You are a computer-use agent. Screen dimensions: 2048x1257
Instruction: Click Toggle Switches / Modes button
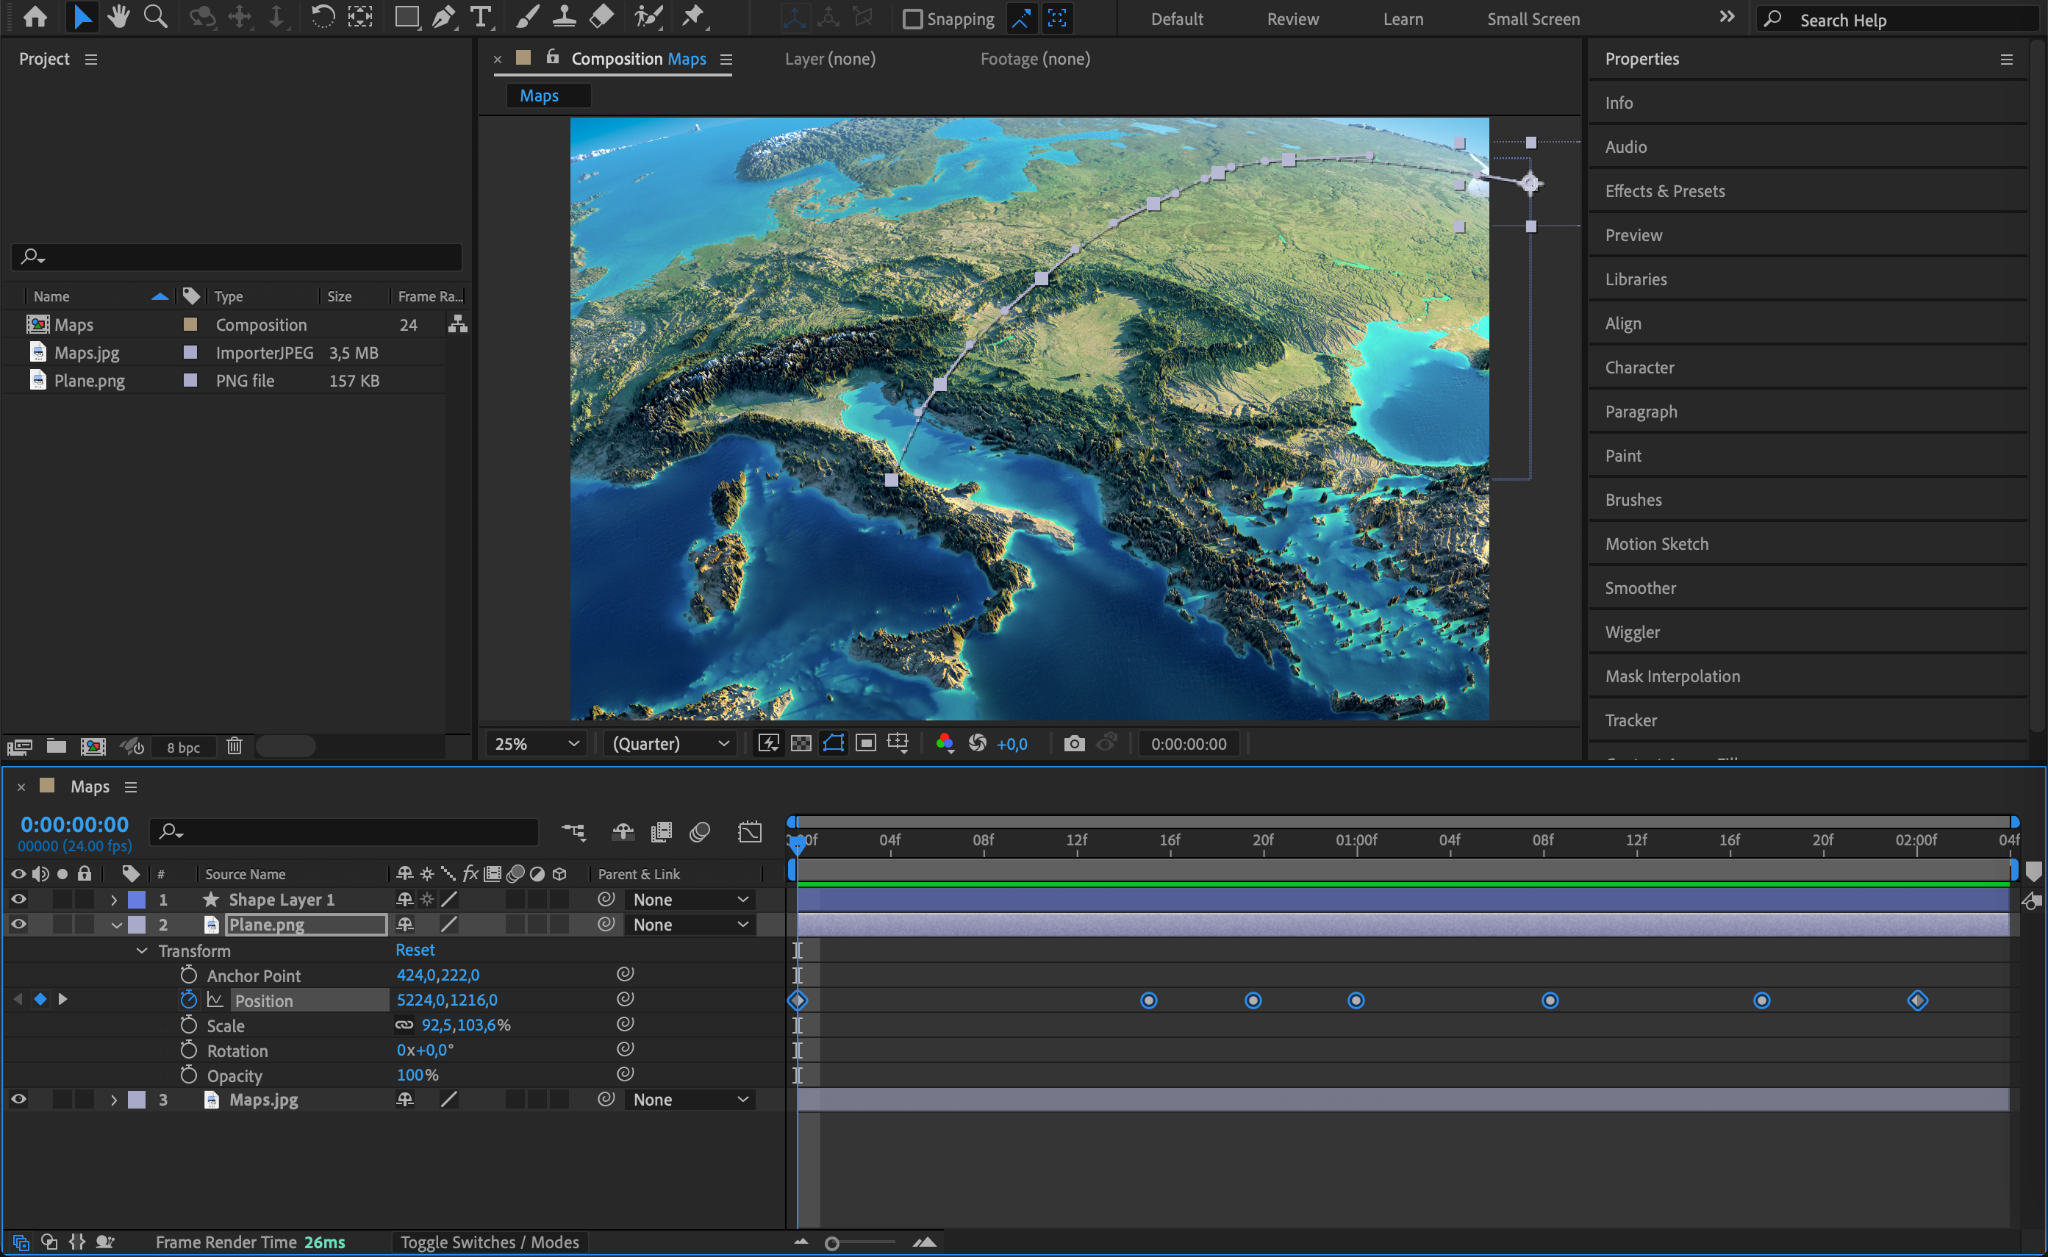tap(489, 1242)
